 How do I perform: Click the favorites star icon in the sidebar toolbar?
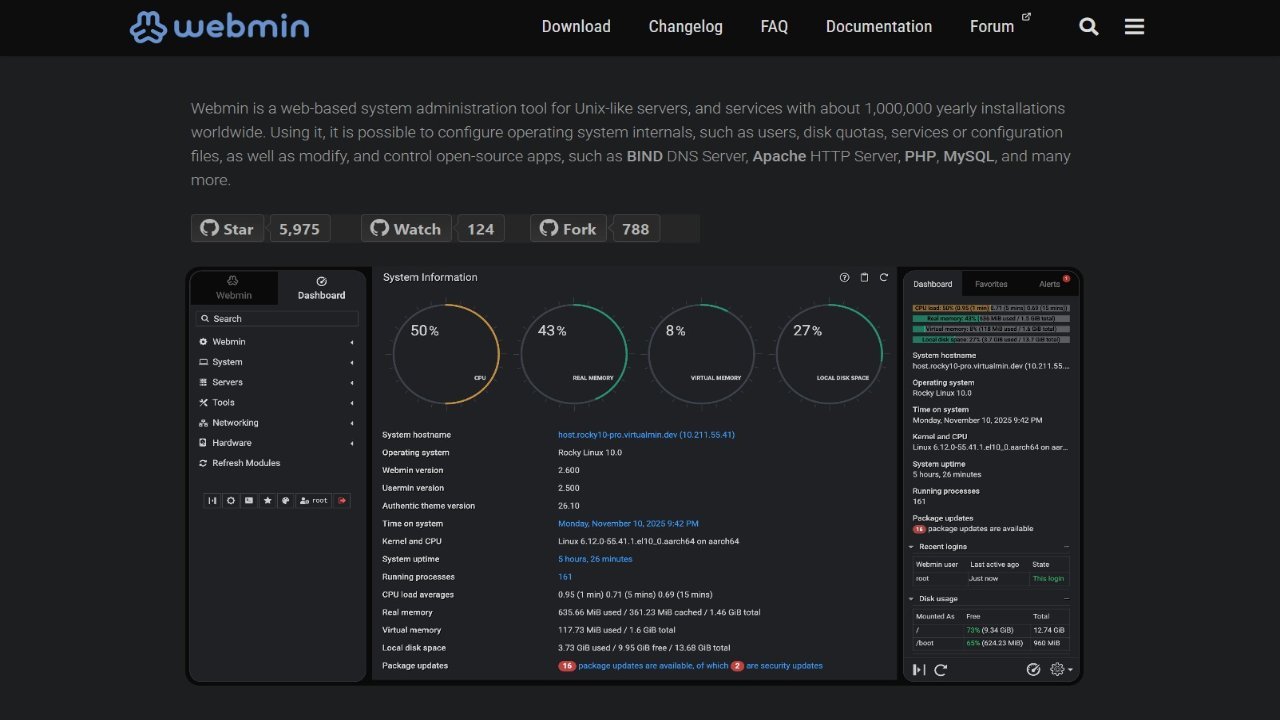267,500
